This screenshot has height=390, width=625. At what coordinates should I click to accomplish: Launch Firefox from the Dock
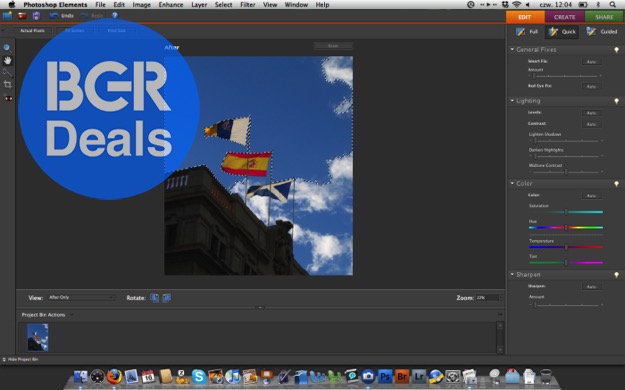(114, 376)
